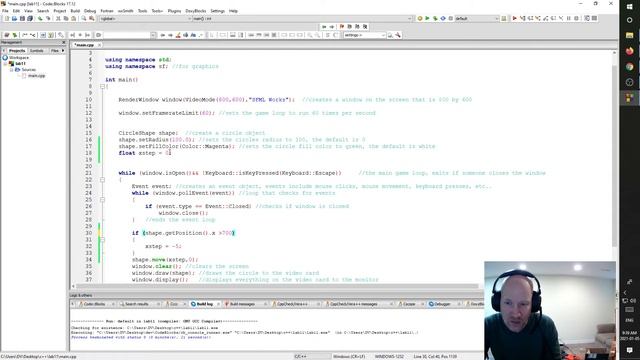Collapse the Sources folder node
This screenshot has height=360, width=640.
click(x=11, y=70)
